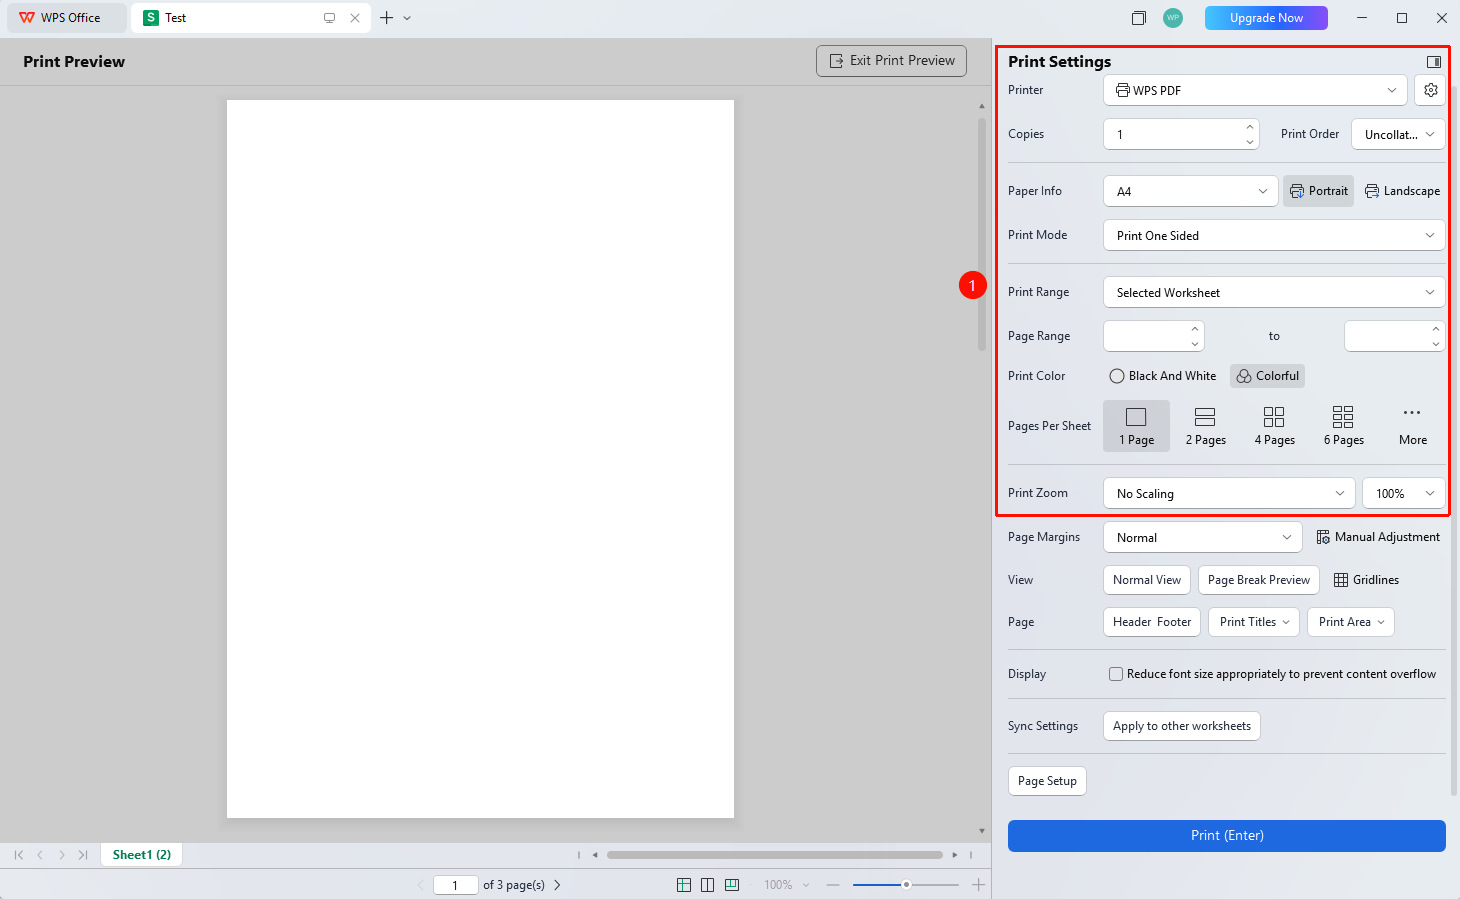Screen dimensions: 1460x899
Task: Click Exit Print Preview button
Action: (x=891, y=61)
